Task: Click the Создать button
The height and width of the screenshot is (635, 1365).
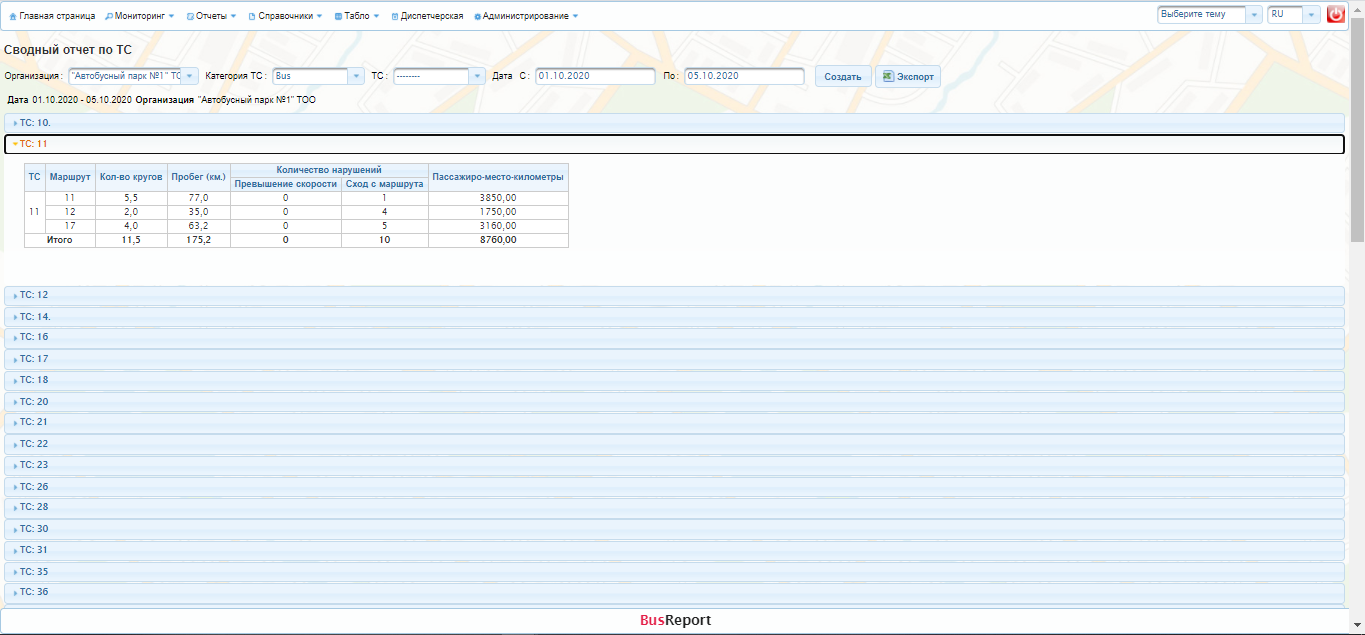Action: (x=843, y=77)
